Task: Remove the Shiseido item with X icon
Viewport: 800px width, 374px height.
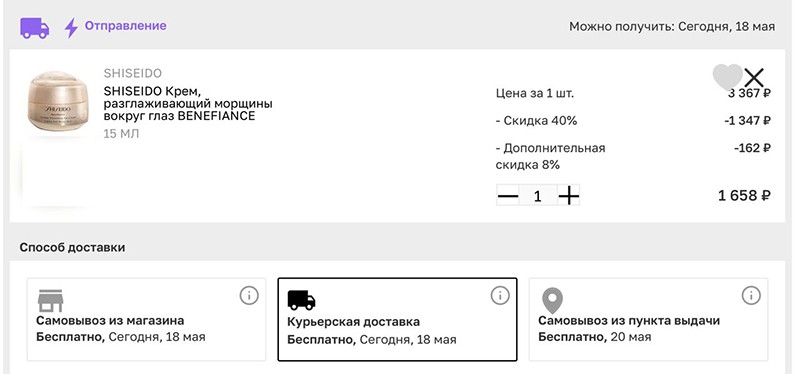Action: pos(754,78)
